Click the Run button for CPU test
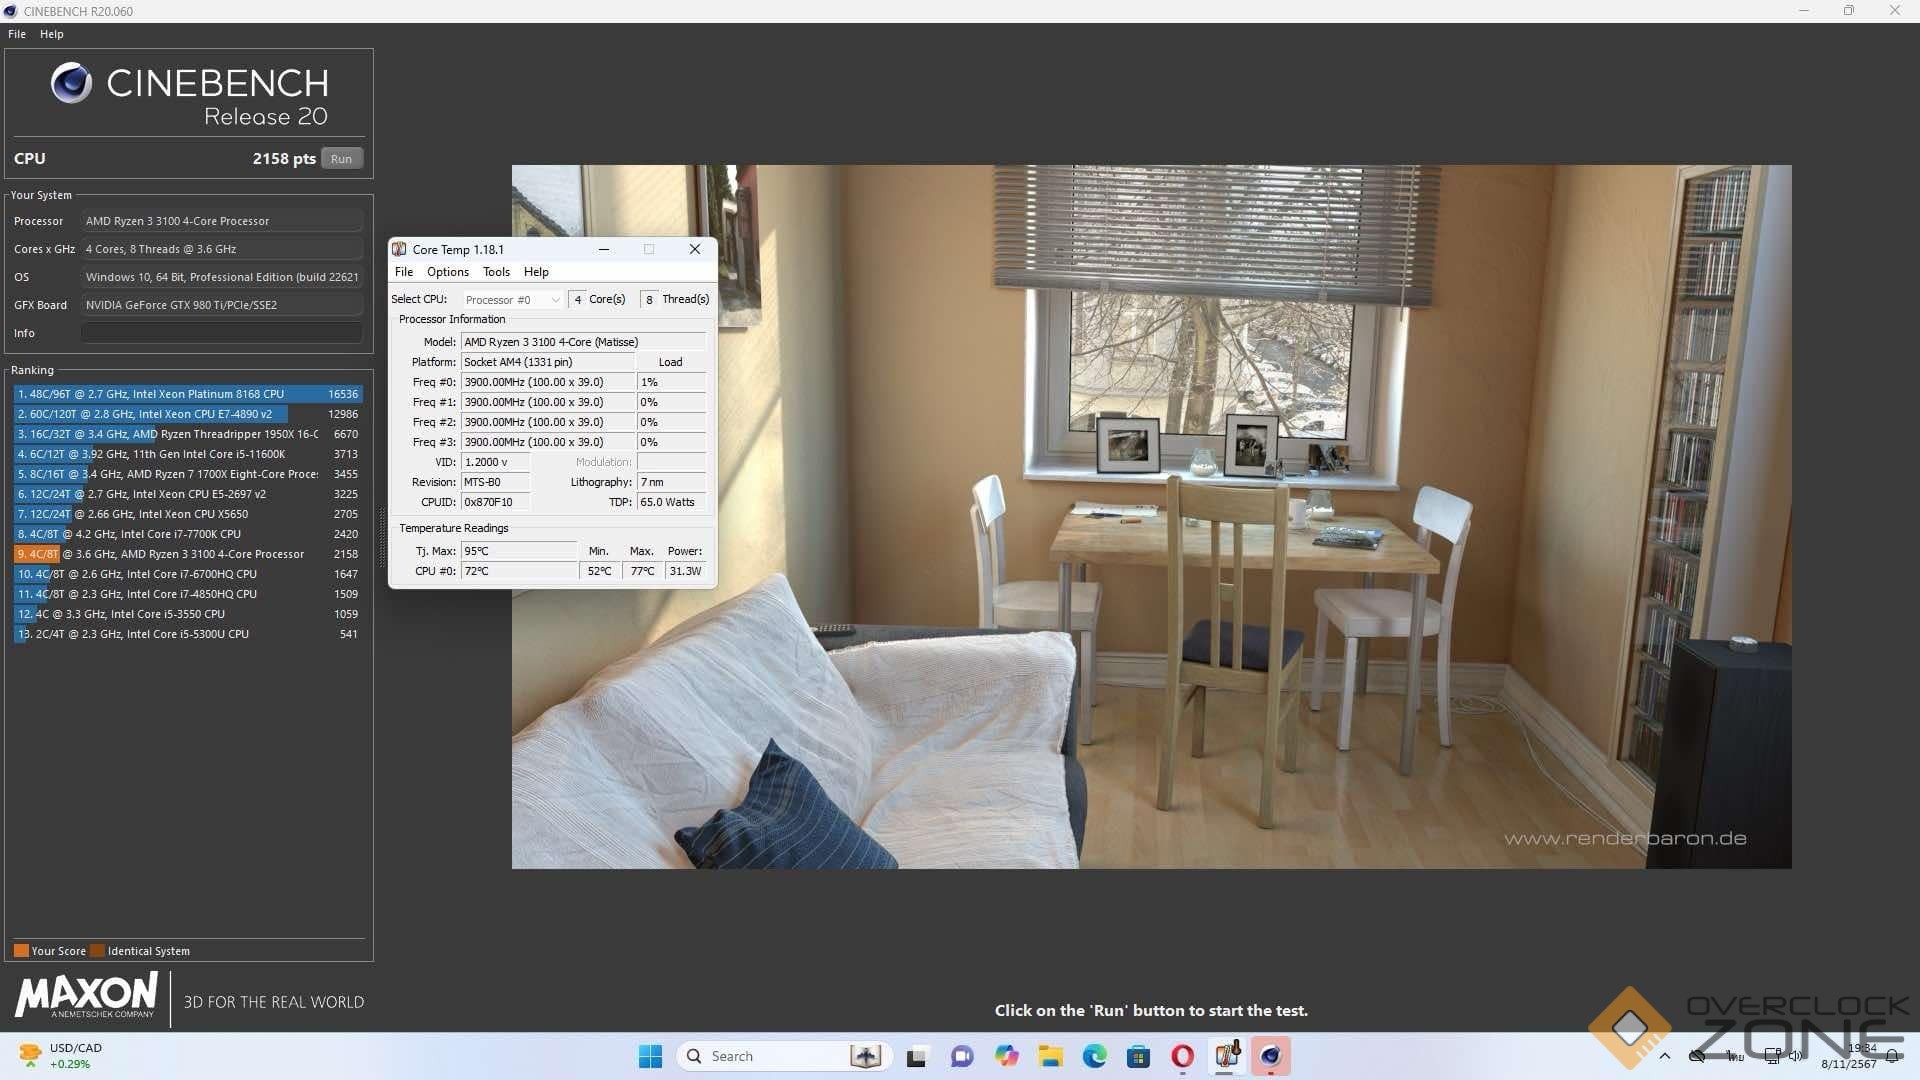This screenshot has height=1080, width=1920. (x=341, y=159)
